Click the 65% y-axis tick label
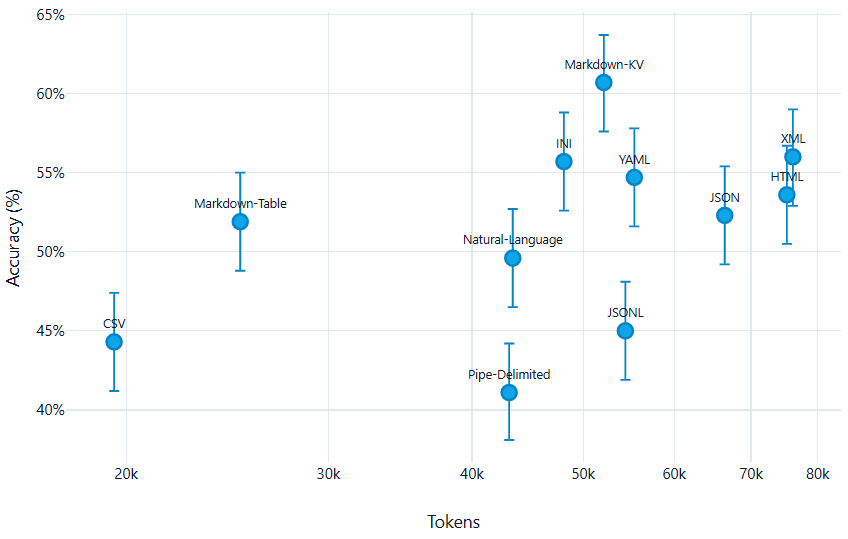This screenshot has width=848, height=539. tap(23, 16)
